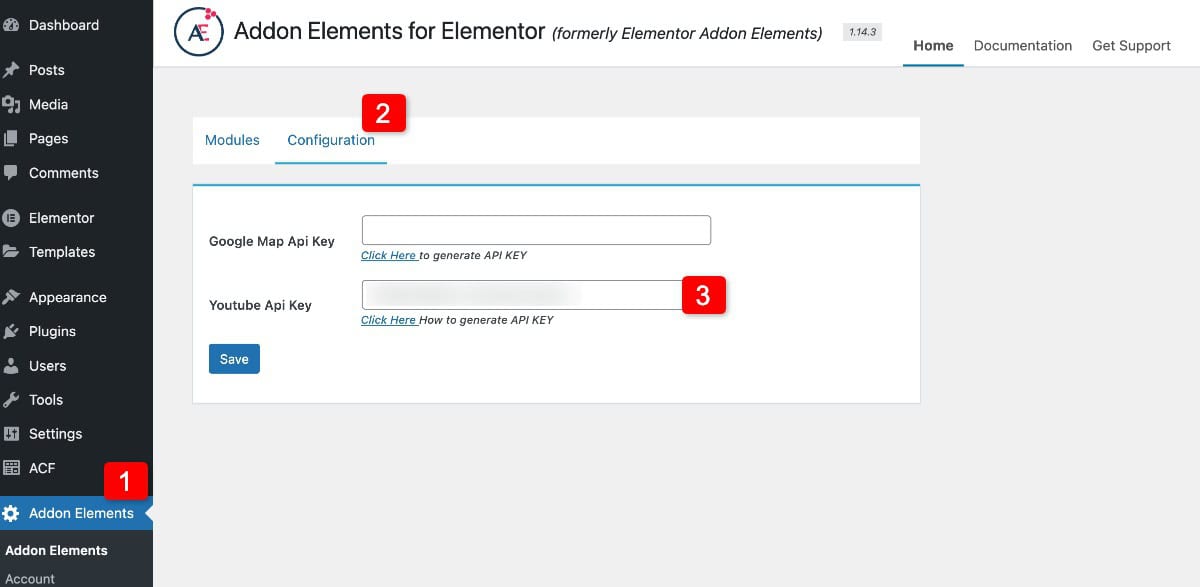This screenshot has height=587, width=1200.
Task: Click the Addon Elements gear icon
Action: (x=11, y=513)
